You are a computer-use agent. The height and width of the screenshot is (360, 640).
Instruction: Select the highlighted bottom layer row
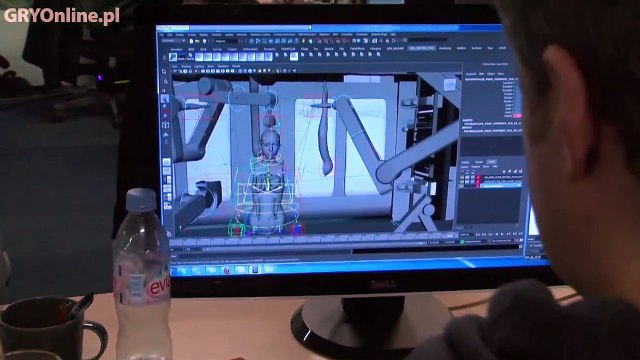[501, 186]
